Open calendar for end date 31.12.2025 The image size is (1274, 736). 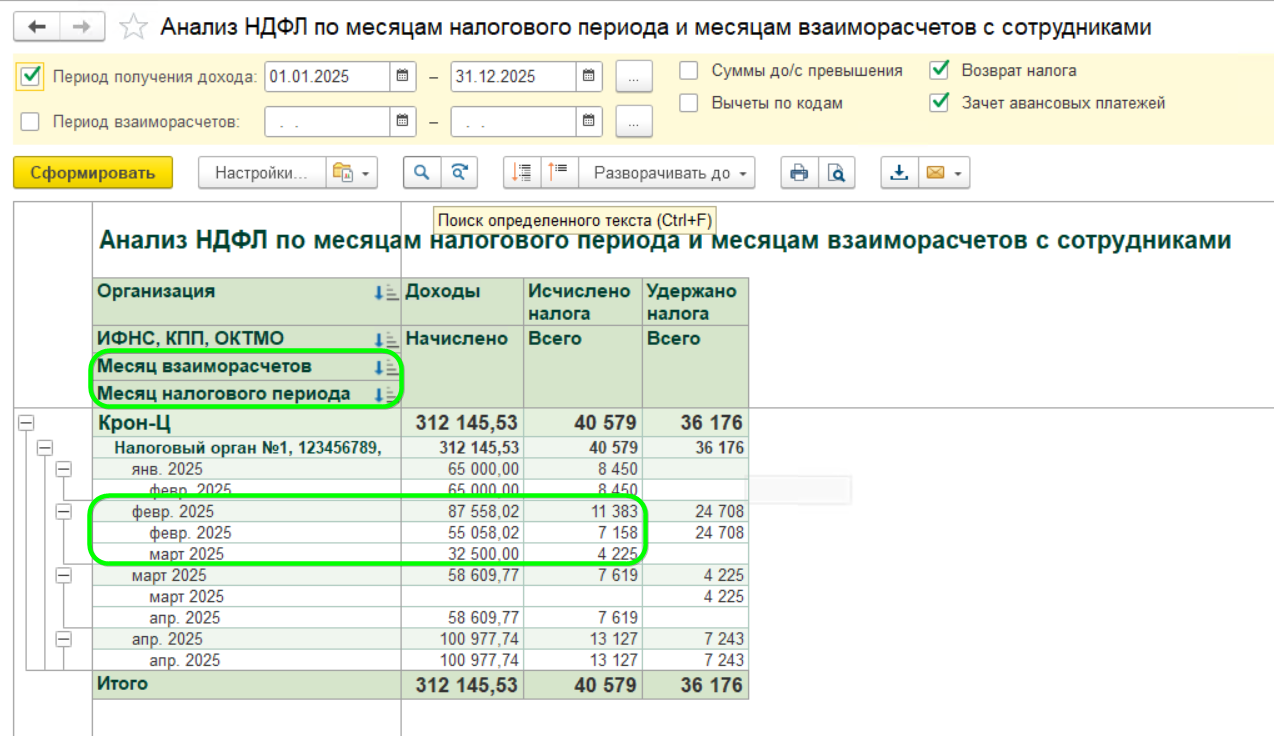pyautogui.click(x=589, y=76)
